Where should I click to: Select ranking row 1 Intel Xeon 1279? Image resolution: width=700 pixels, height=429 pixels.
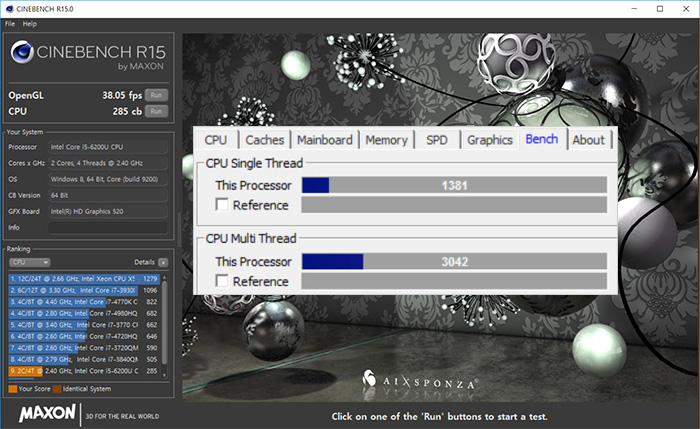point(84,279)
